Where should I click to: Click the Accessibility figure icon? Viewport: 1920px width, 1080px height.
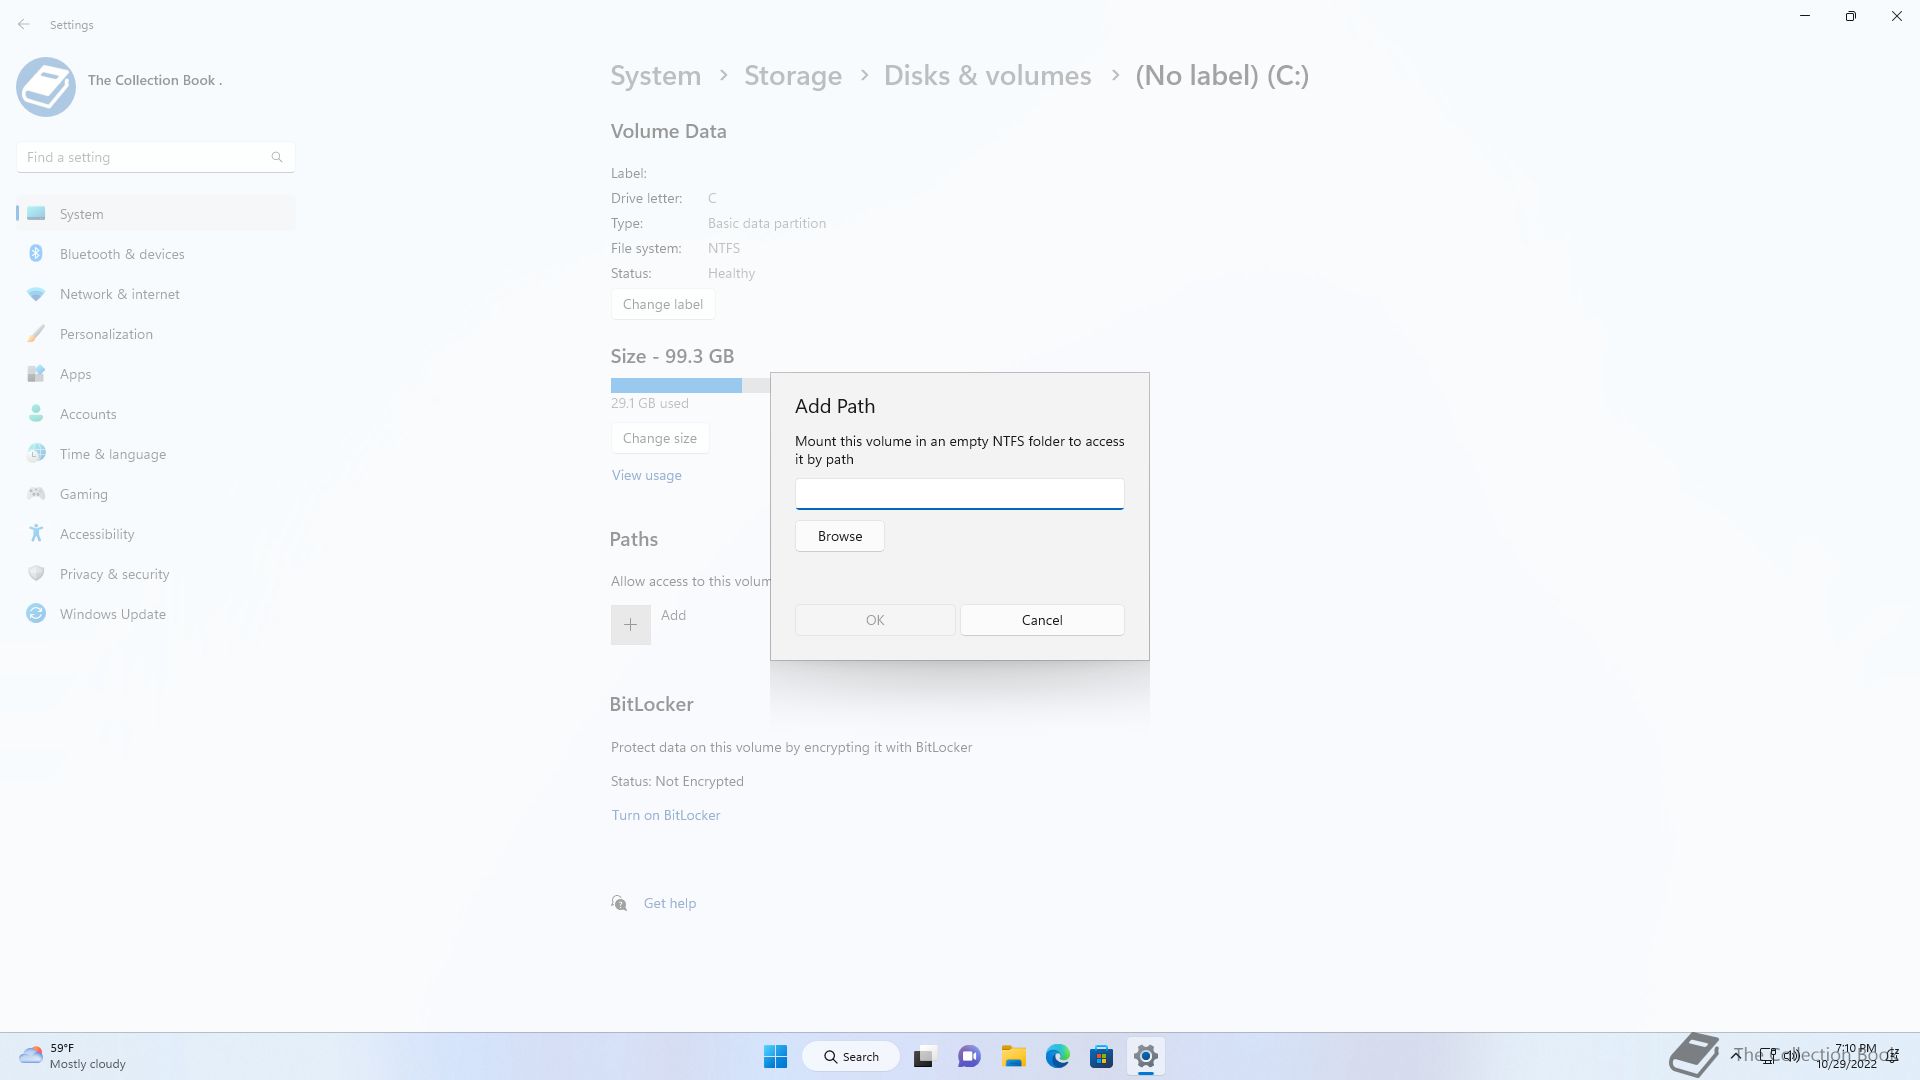pyautogui.click(x=36, y=533)
